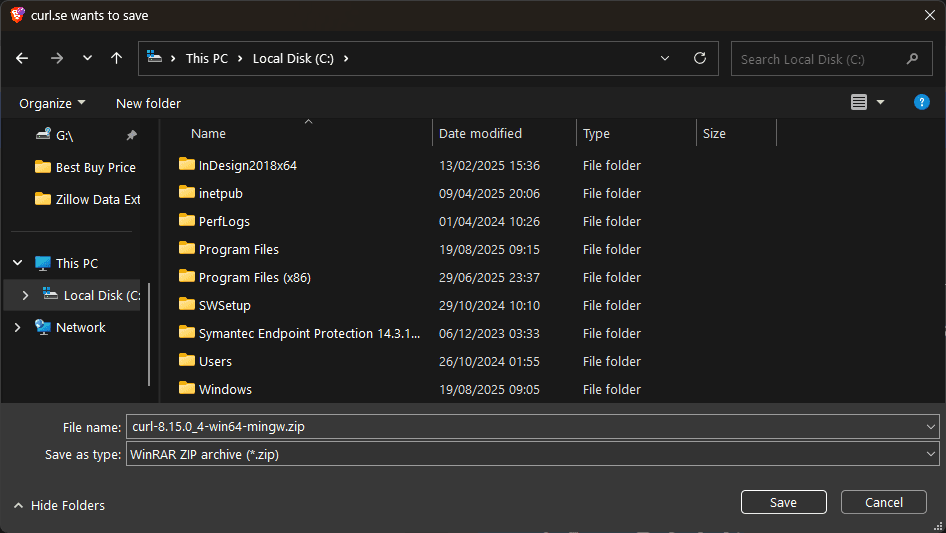Click the Up one level arrow
The image size is (946, 533).
(x=116, y=58)
